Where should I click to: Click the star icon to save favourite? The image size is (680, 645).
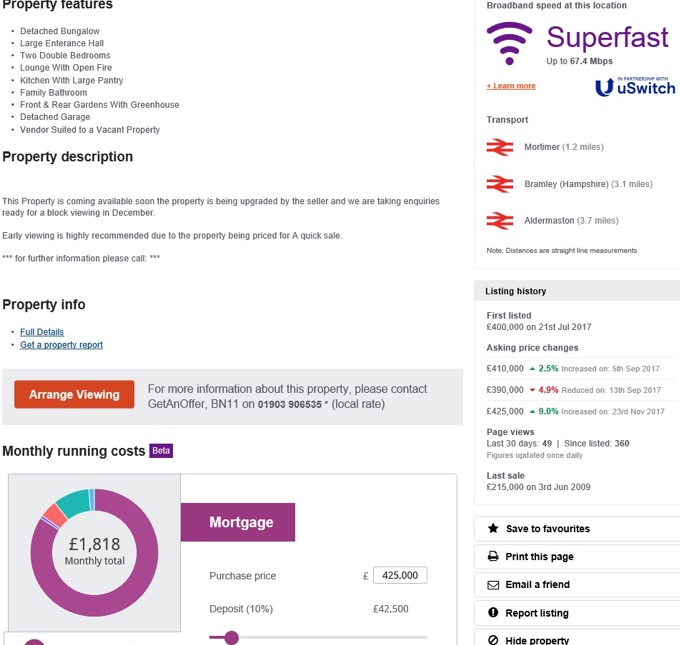tap(493, 528)
